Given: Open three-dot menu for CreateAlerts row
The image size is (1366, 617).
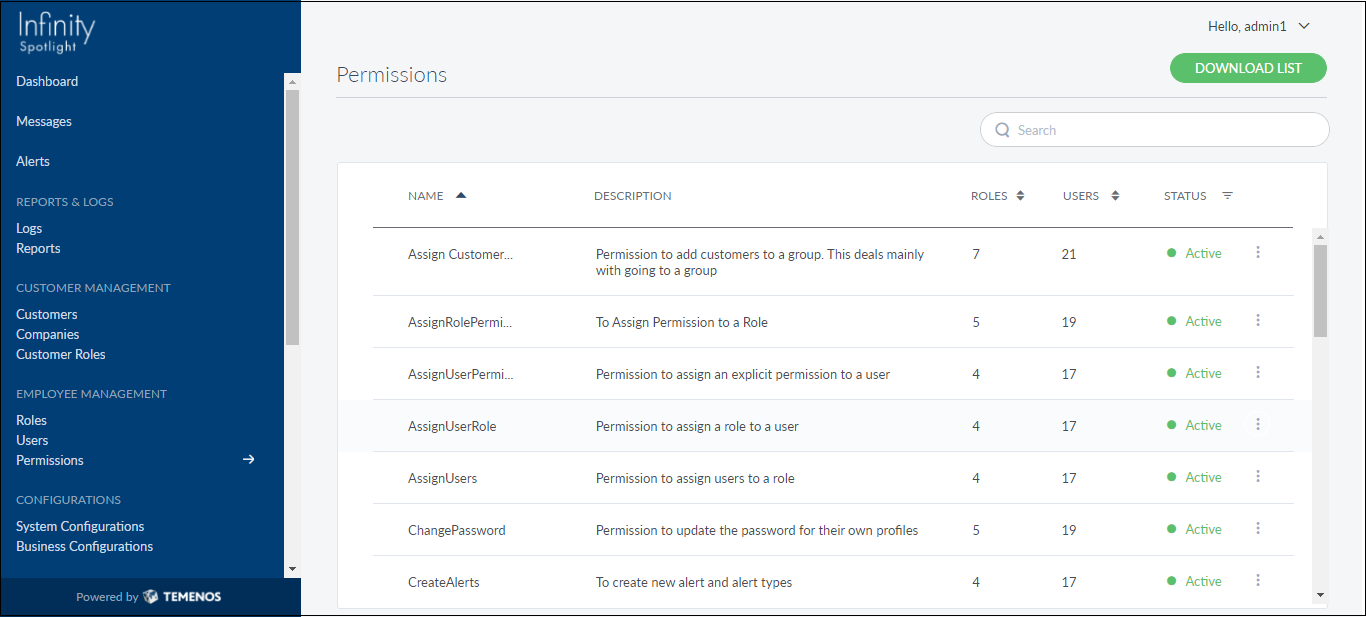Looking at the screenshot, I should 1258,581.
